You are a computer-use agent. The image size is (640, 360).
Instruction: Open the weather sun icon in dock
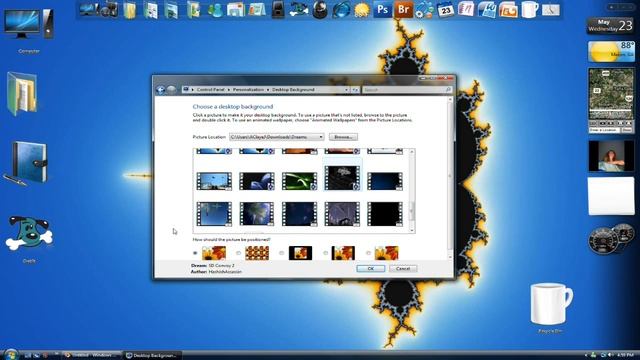tap(362, 10)
